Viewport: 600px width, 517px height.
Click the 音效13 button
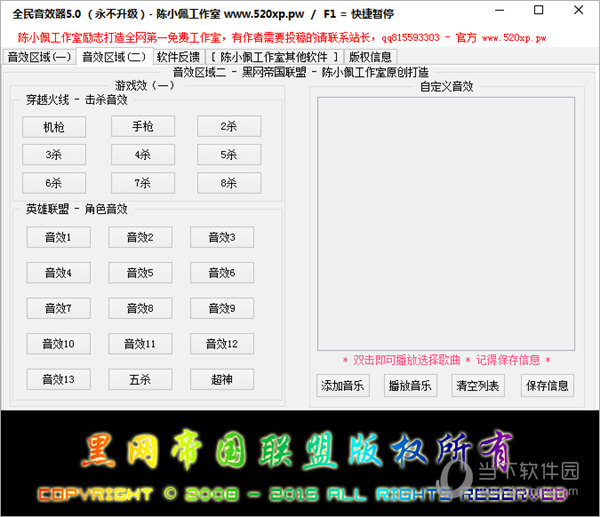[59, 380]
